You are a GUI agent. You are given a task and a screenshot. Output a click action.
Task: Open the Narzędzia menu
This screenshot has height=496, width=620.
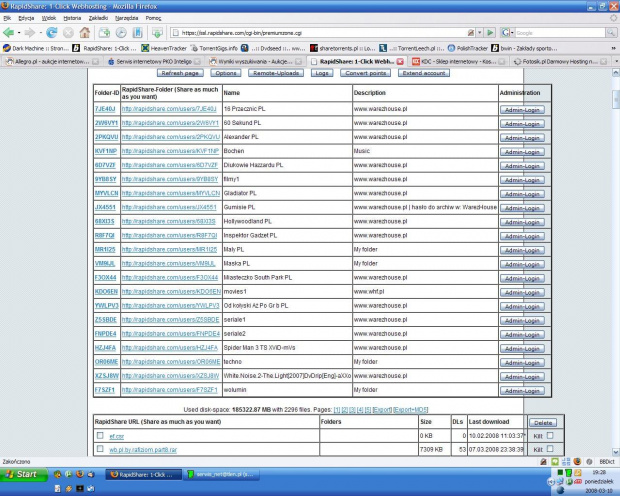pyautogui.click(x=127, y=18)
